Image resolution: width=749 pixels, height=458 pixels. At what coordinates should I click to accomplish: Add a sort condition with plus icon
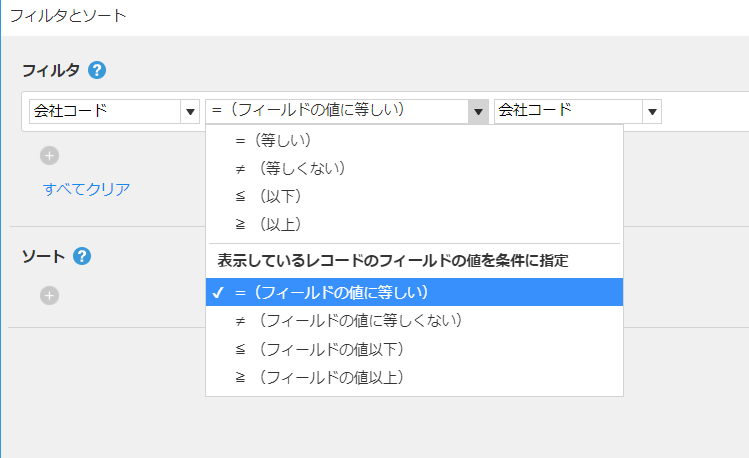pyautogui.click(x=49, y=296)
